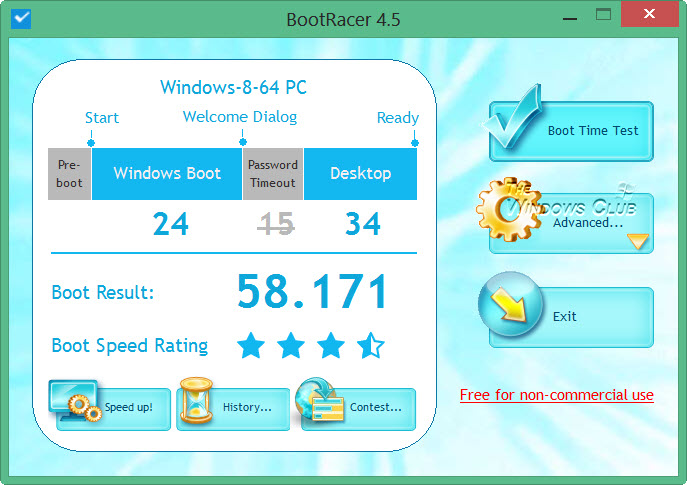Click the globe Contest icon
Viewport: 687px width, 485px height.
(319, 399)
